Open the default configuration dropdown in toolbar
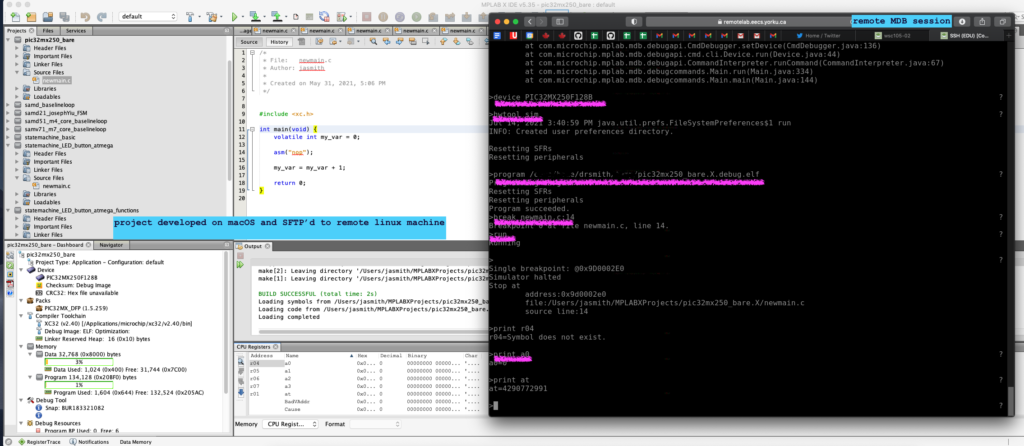 click(148, 17)
